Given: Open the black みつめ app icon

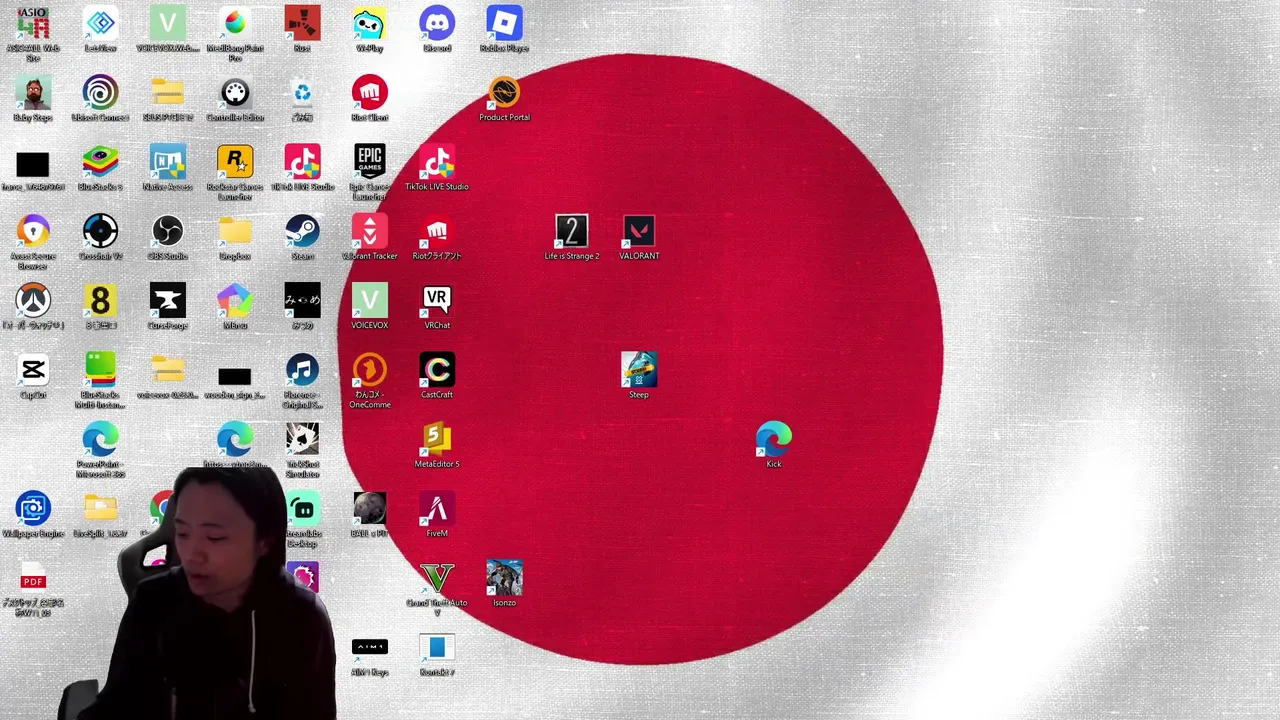Looking at the screenshot, I should tap(302, 300).
